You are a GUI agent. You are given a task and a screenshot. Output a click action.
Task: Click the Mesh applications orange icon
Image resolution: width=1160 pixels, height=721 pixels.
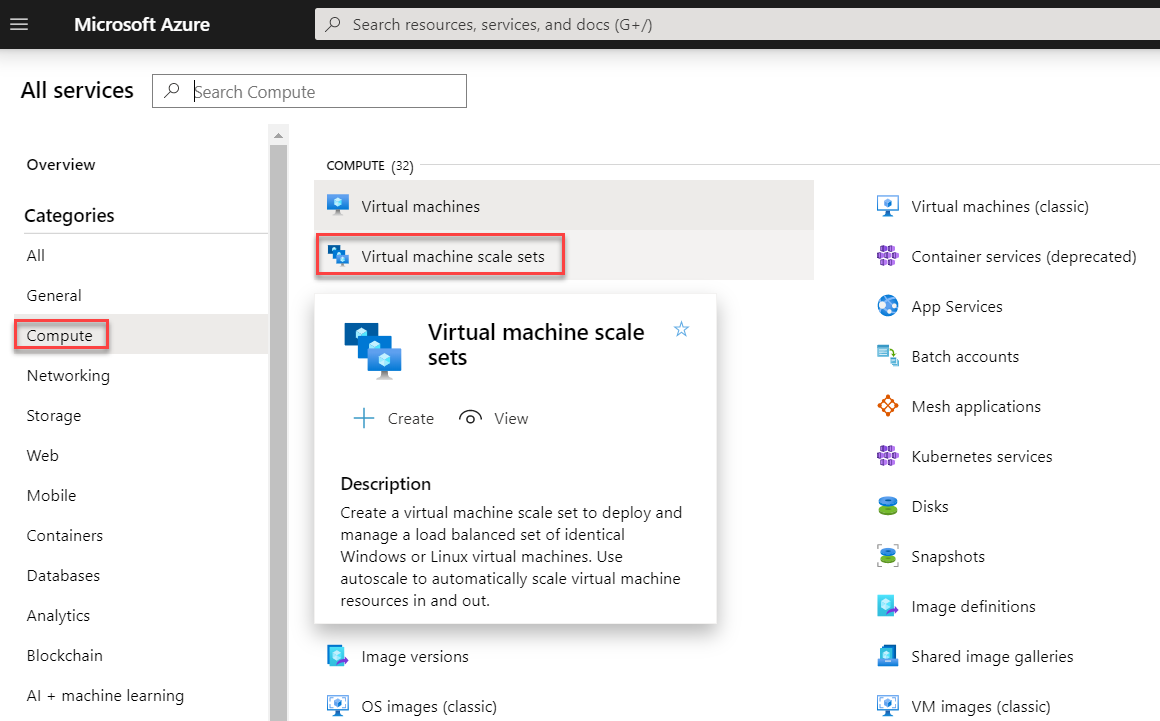click(x=888, y=406)
